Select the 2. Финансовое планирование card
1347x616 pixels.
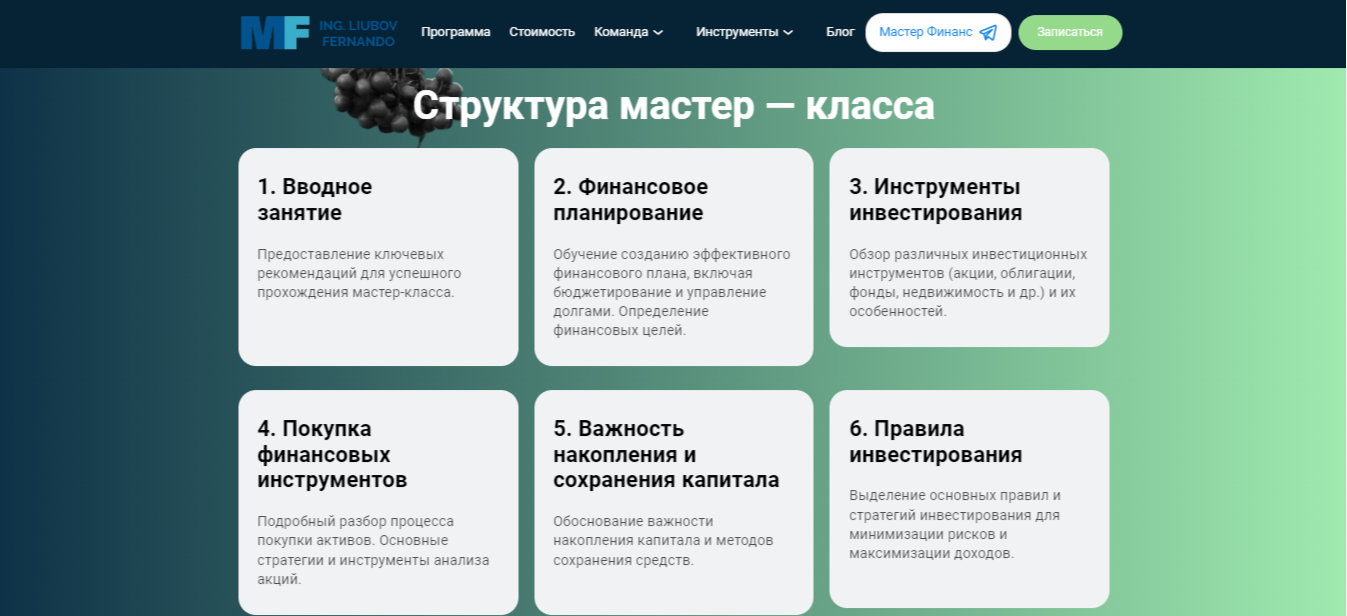[x=674, y=255]
